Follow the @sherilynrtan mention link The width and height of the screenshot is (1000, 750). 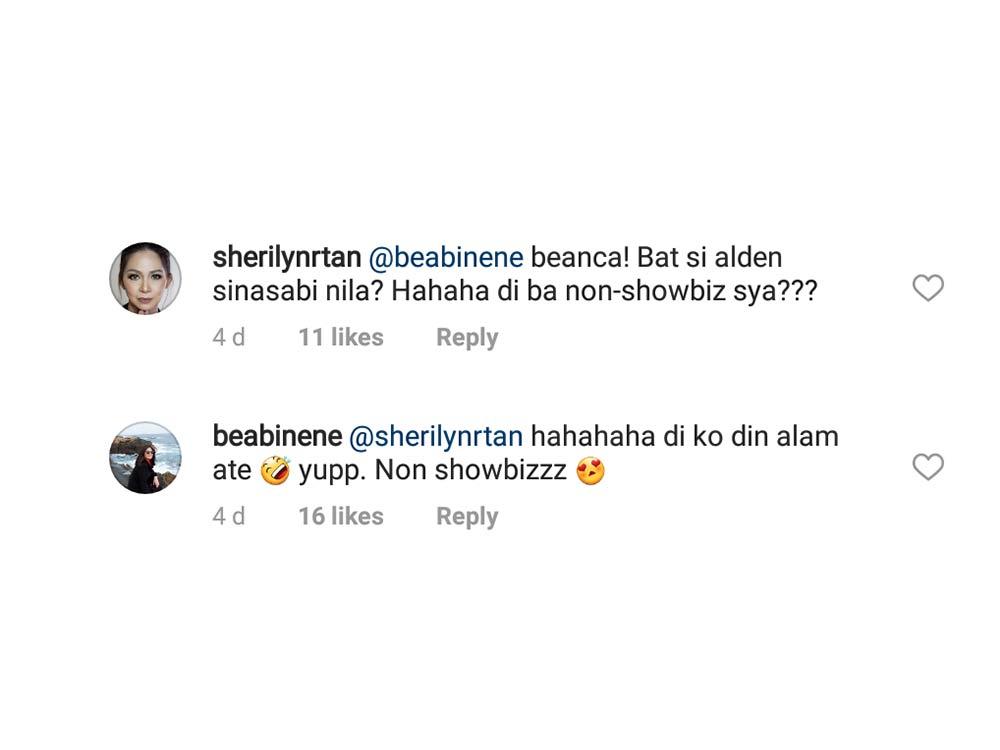point(436,437)
